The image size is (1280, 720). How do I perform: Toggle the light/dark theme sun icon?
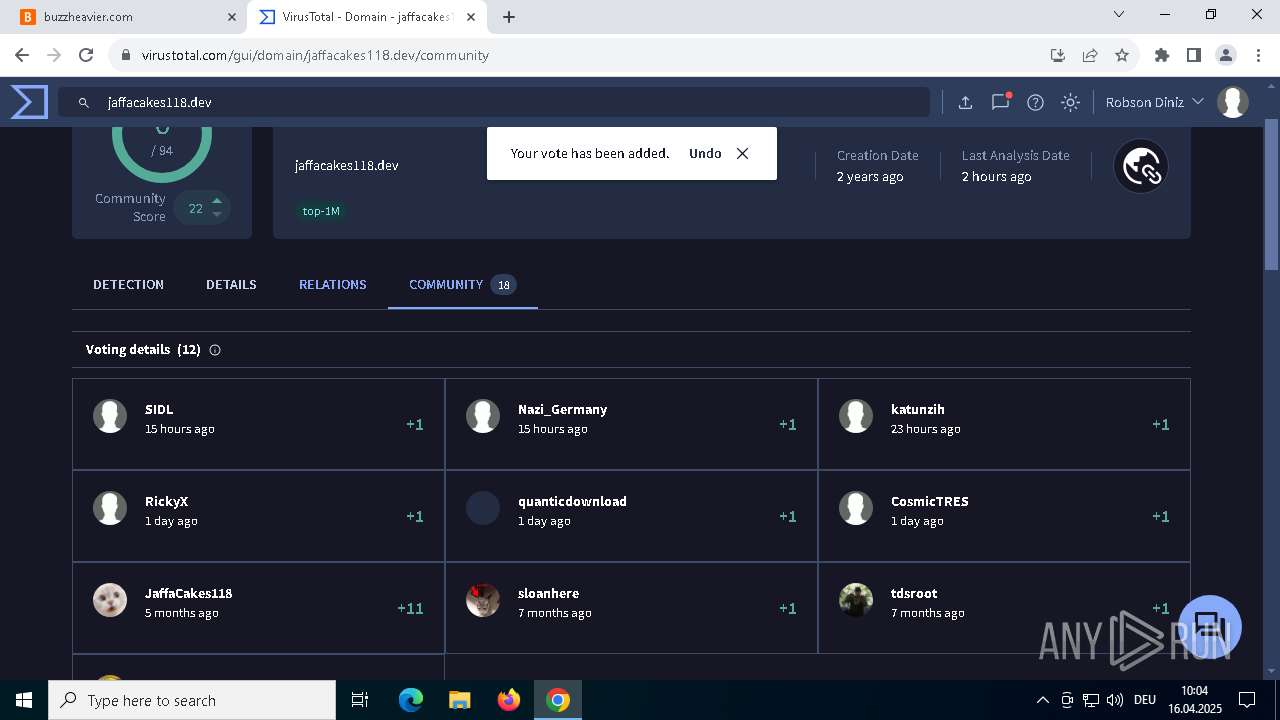click(x=1071, y=102)
